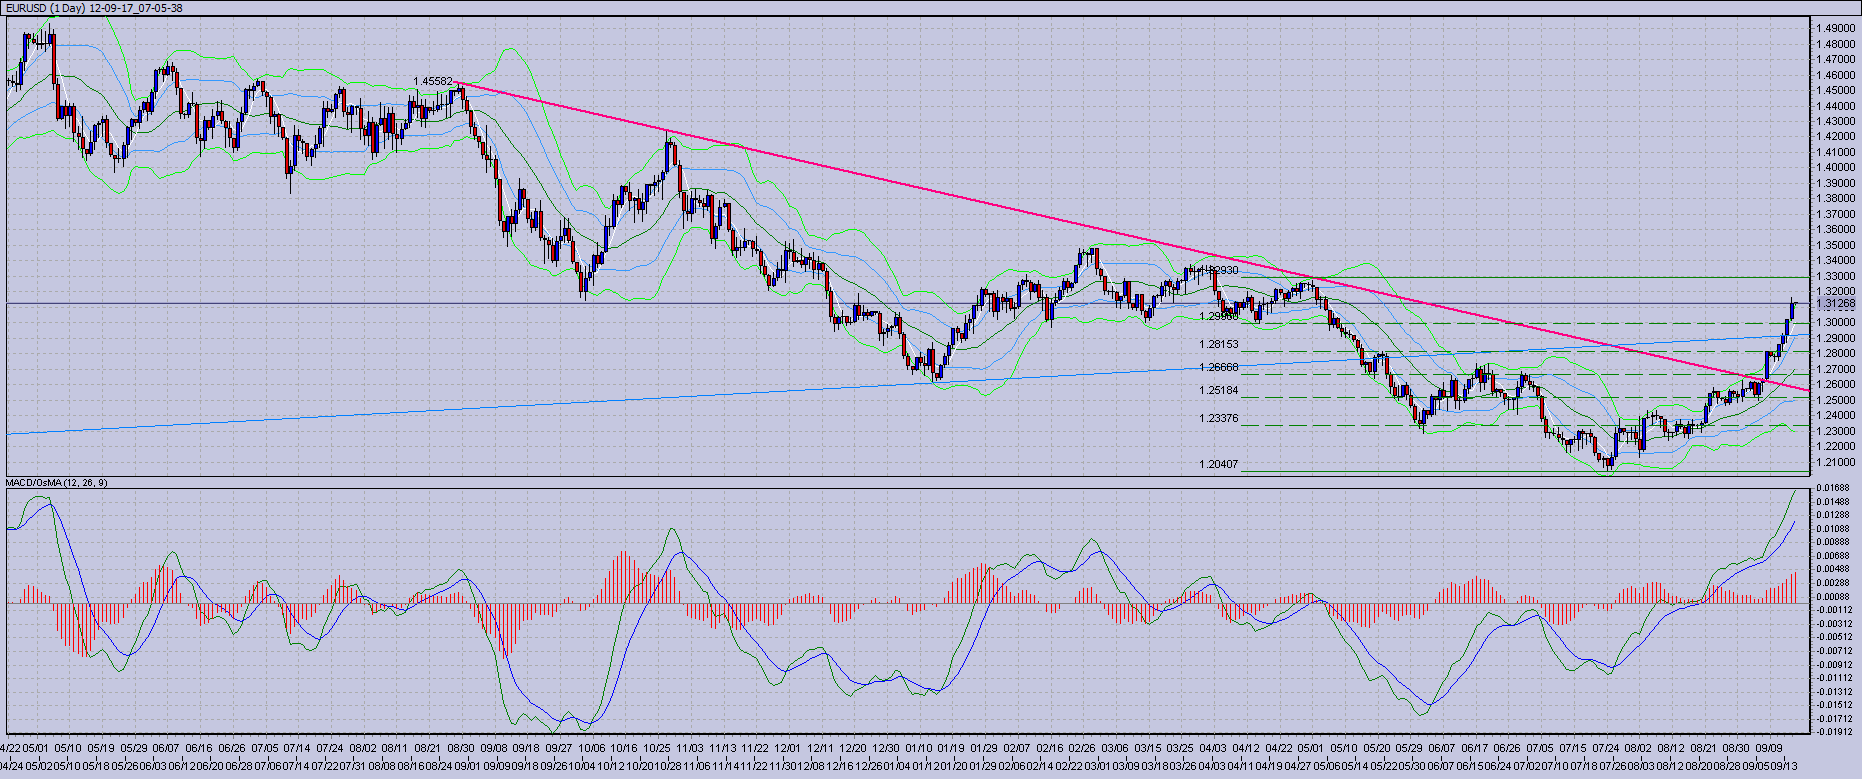
Task: Click the 1.25184 Fibonacci level label
Action: 1219,390
